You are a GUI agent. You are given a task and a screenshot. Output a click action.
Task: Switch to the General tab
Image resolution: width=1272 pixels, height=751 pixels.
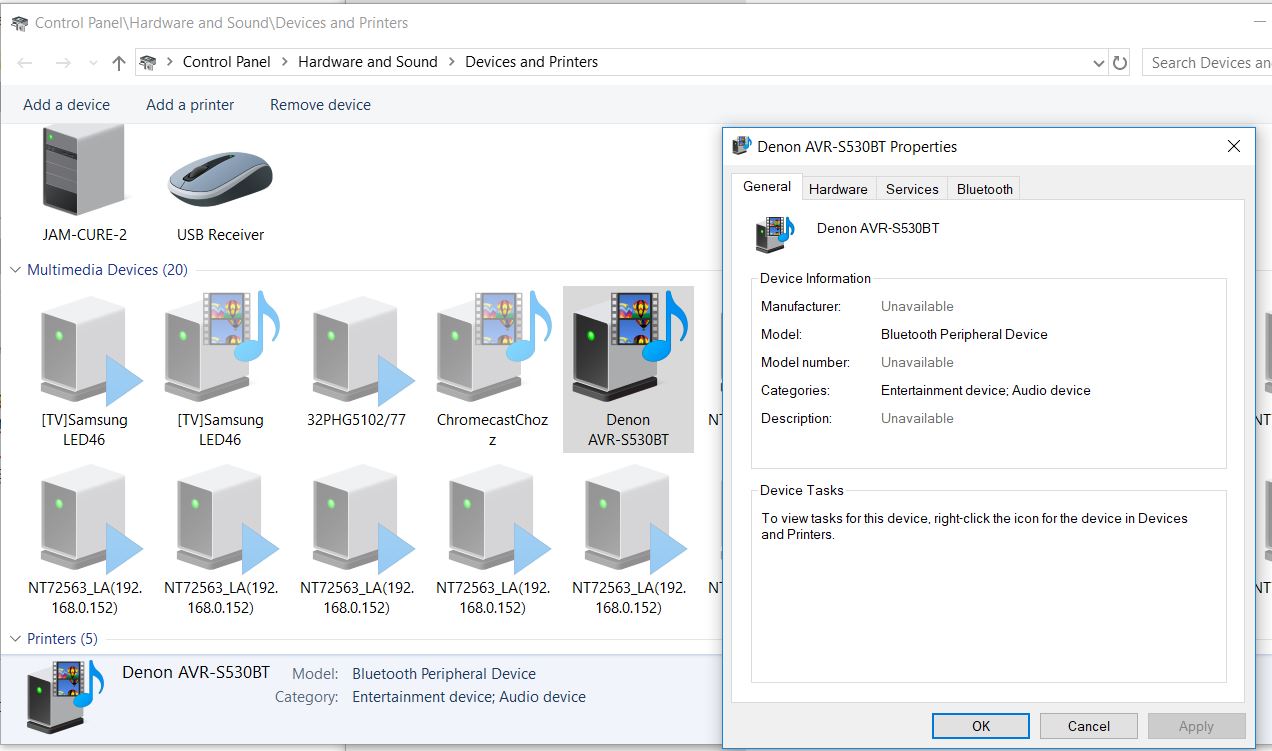tap(768, 187)
